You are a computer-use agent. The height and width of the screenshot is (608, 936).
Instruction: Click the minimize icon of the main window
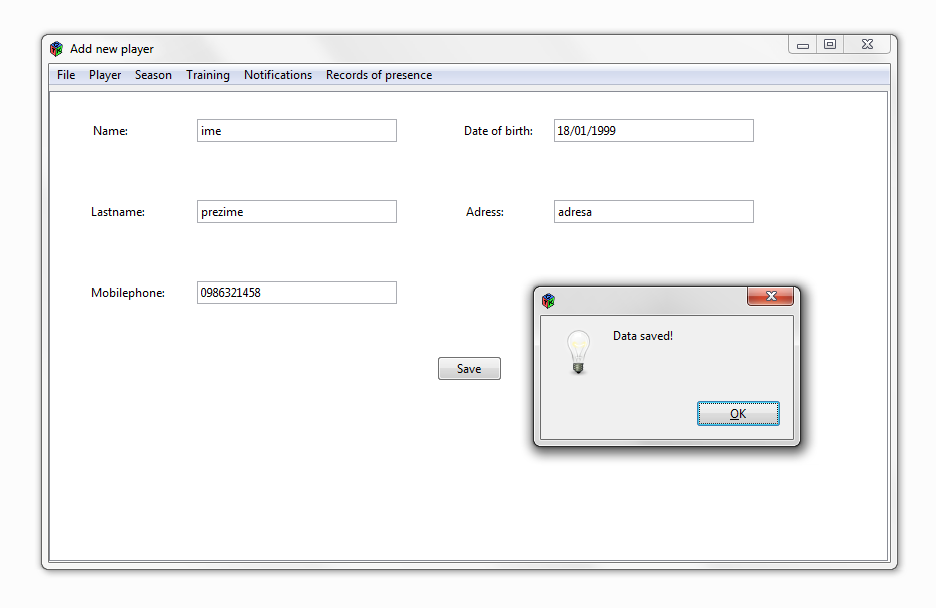point(802,44)
